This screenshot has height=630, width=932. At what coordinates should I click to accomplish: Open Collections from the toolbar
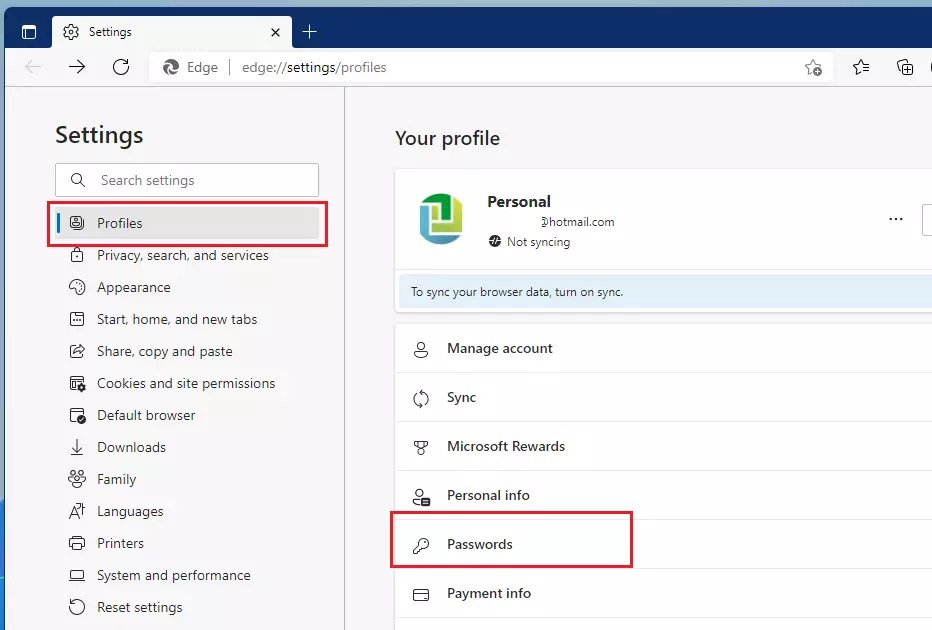pyautogui.click(x=905, y=67)
